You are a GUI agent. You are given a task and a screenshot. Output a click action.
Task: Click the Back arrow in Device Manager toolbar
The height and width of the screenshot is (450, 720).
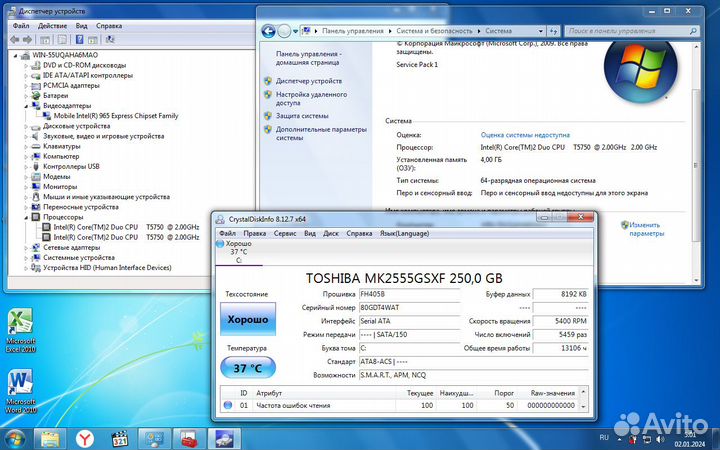[x=14, y=40]
